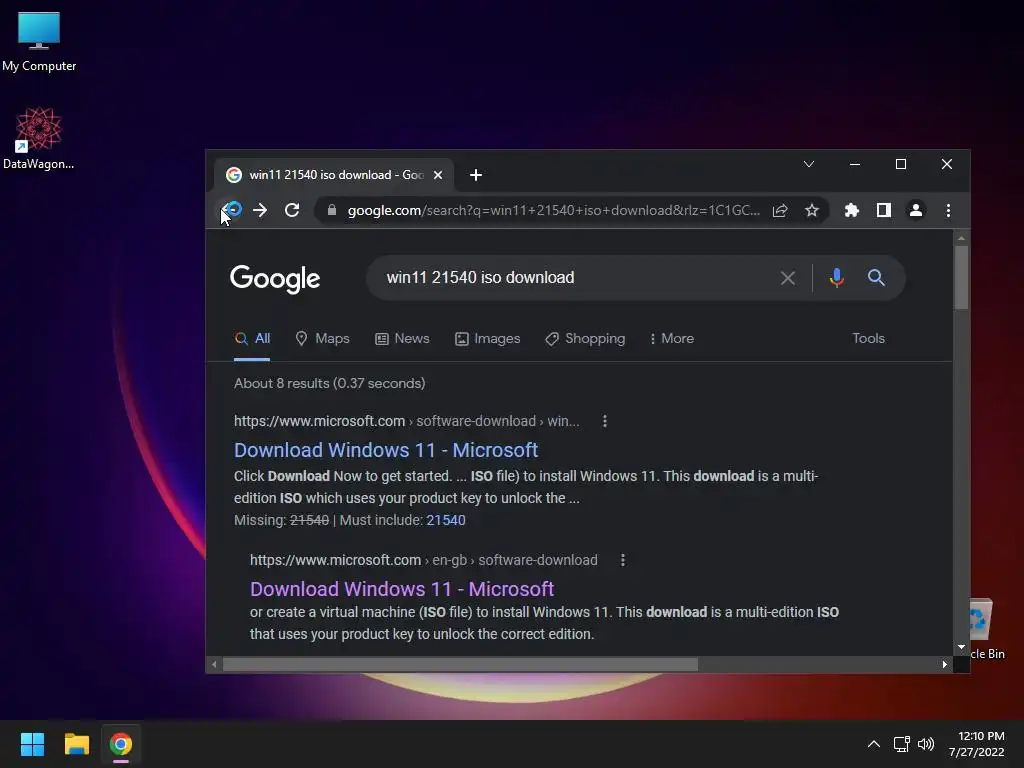
Task: Click the Must include 21540 link
Action: [x=446, y=520]
